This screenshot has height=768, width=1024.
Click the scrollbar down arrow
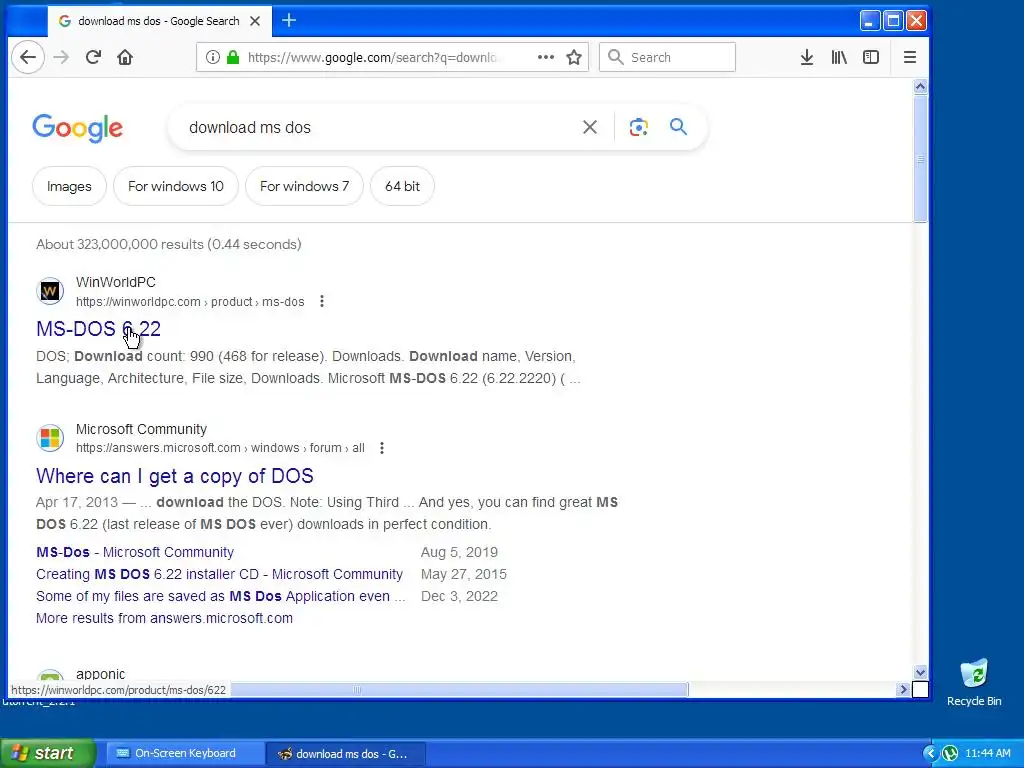pyautogui.click(x=920, y=672)
